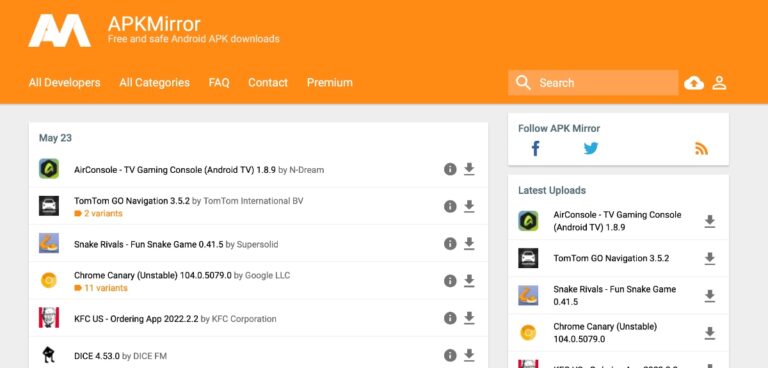Download TomTom GO Navigation from Latest Uploads
The image size is (768, 368).
(x=710, y=259)
